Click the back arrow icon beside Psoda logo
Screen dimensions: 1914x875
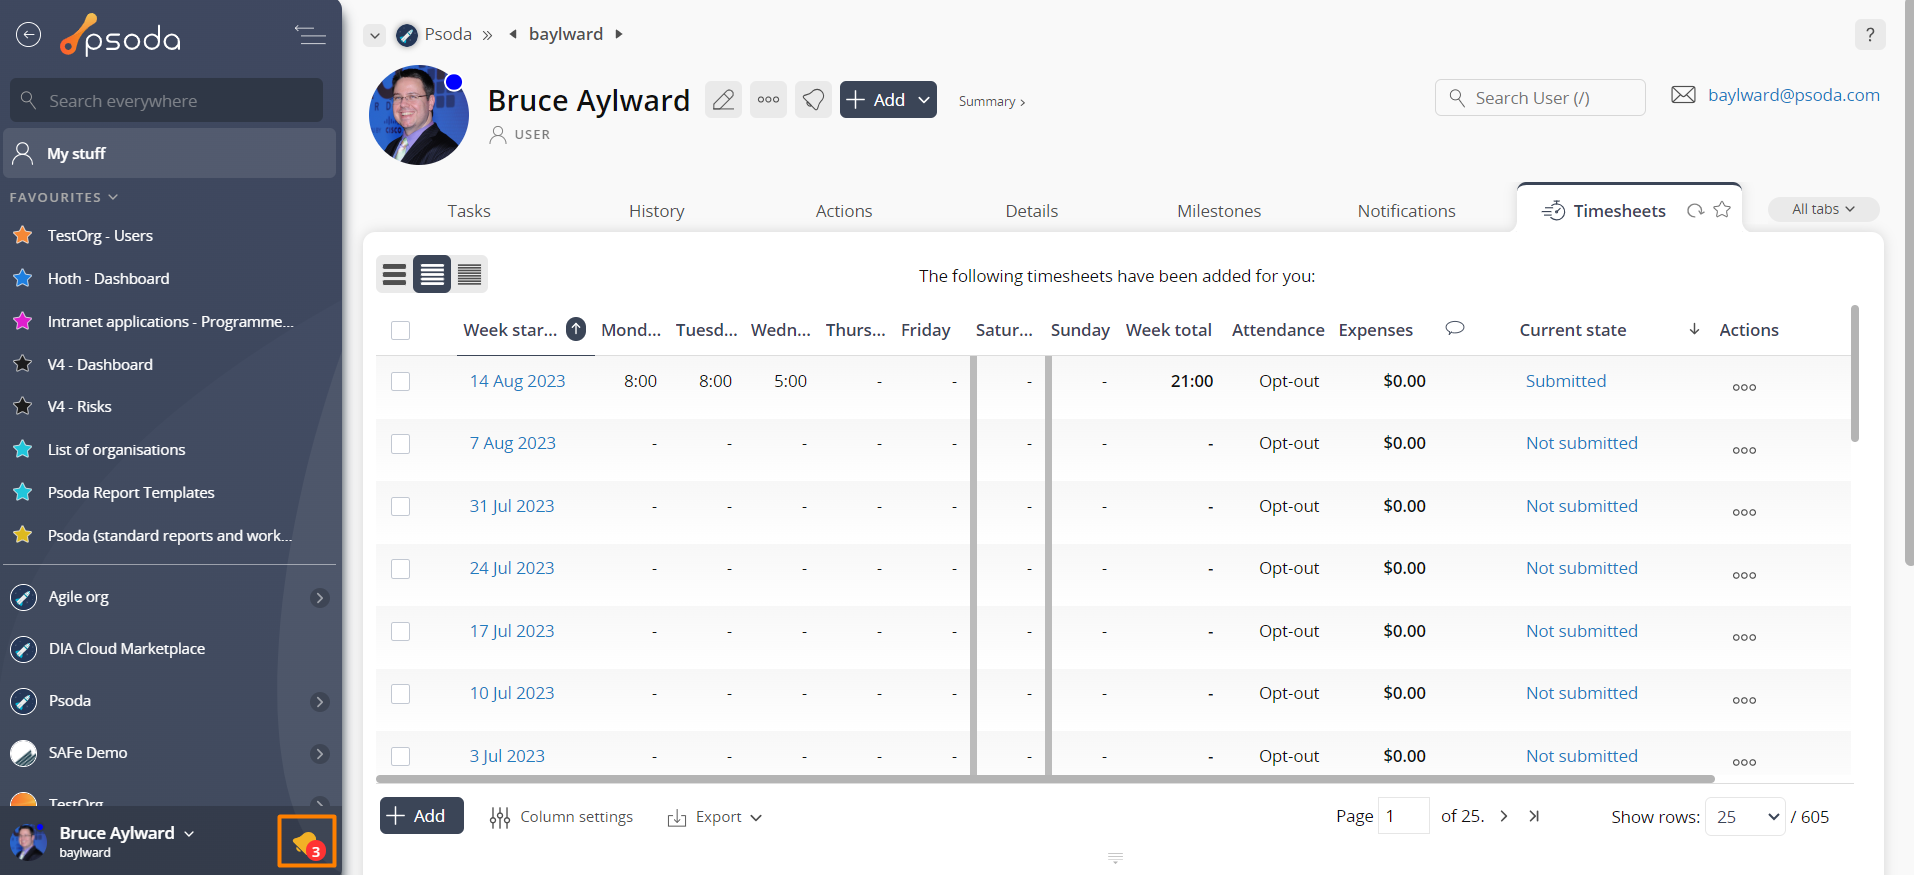[x=28, y=35]
